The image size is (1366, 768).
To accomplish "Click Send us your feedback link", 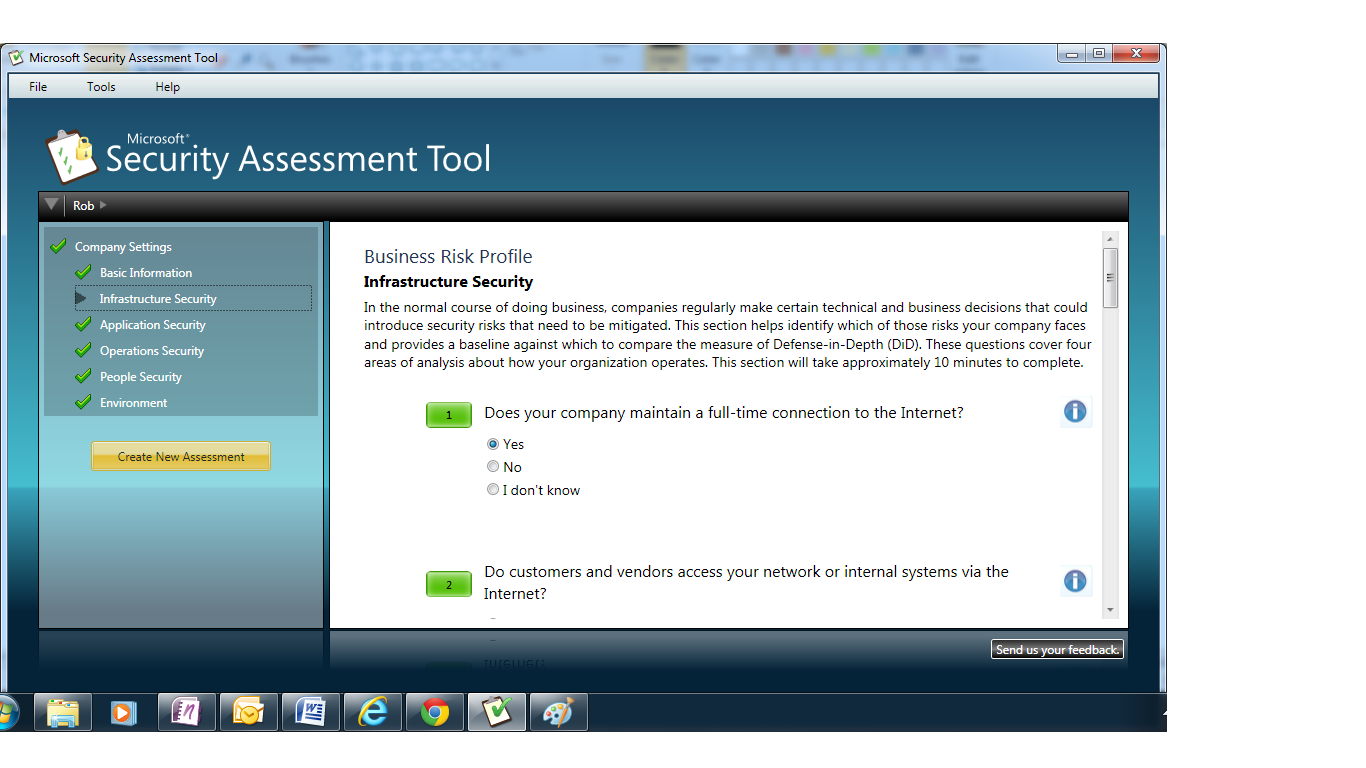I will 1057,650.
